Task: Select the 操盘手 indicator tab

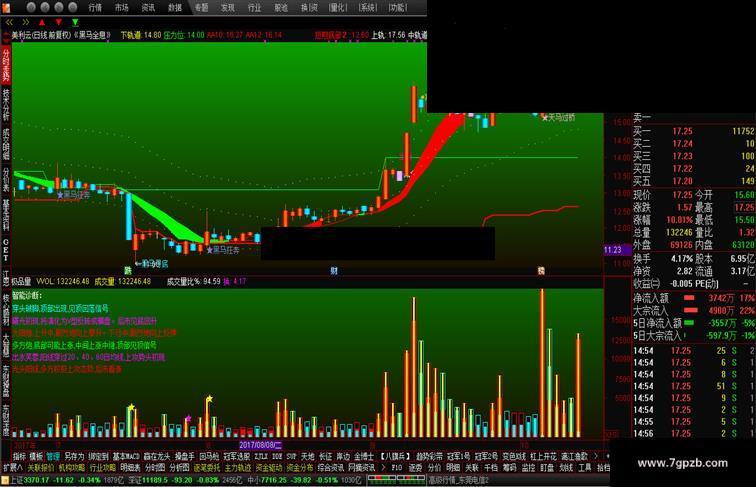Action: click(x=185, y=456)
